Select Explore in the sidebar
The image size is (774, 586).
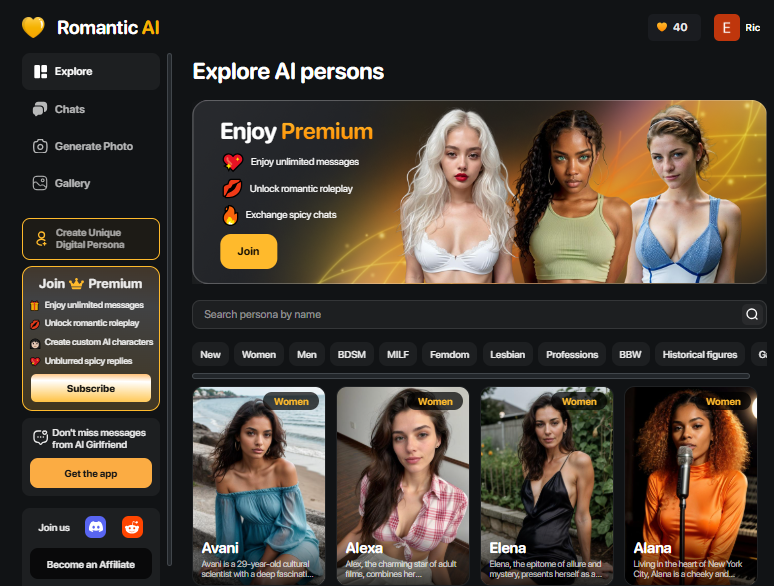pyautogui.click(x=91, y=72)
